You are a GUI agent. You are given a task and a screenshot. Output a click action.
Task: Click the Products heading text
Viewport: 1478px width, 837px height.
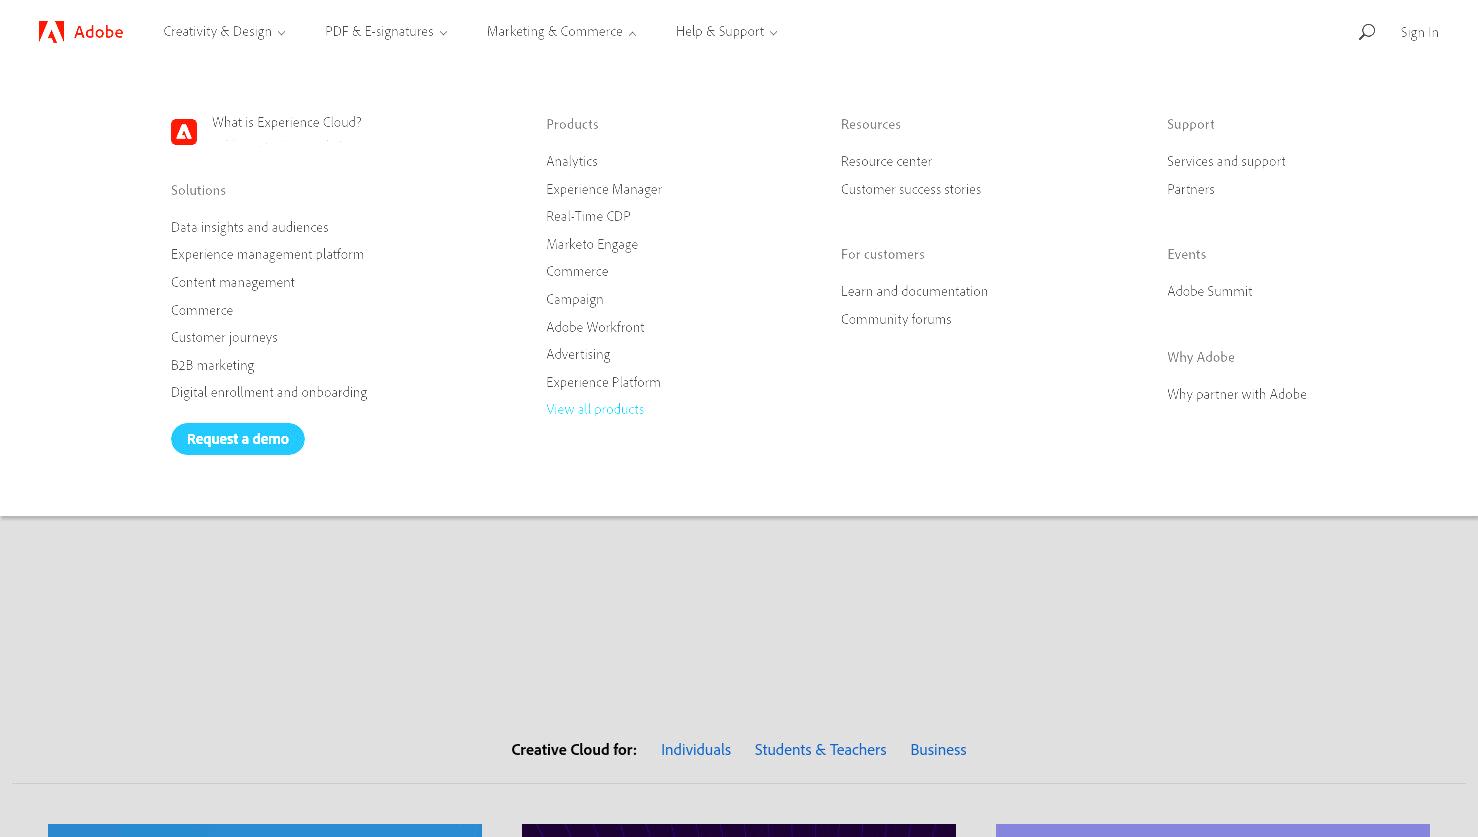pos(572,124)
